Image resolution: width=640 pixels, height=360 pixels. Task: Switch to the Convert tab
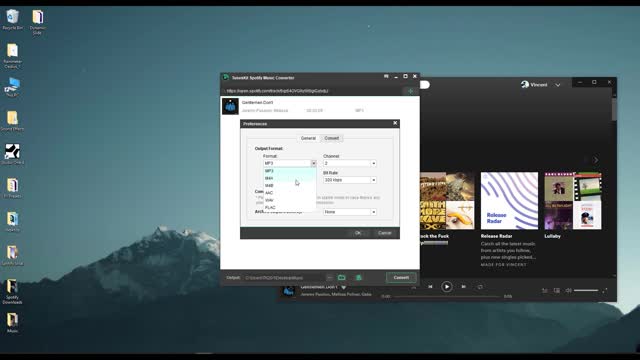[331, 138]
